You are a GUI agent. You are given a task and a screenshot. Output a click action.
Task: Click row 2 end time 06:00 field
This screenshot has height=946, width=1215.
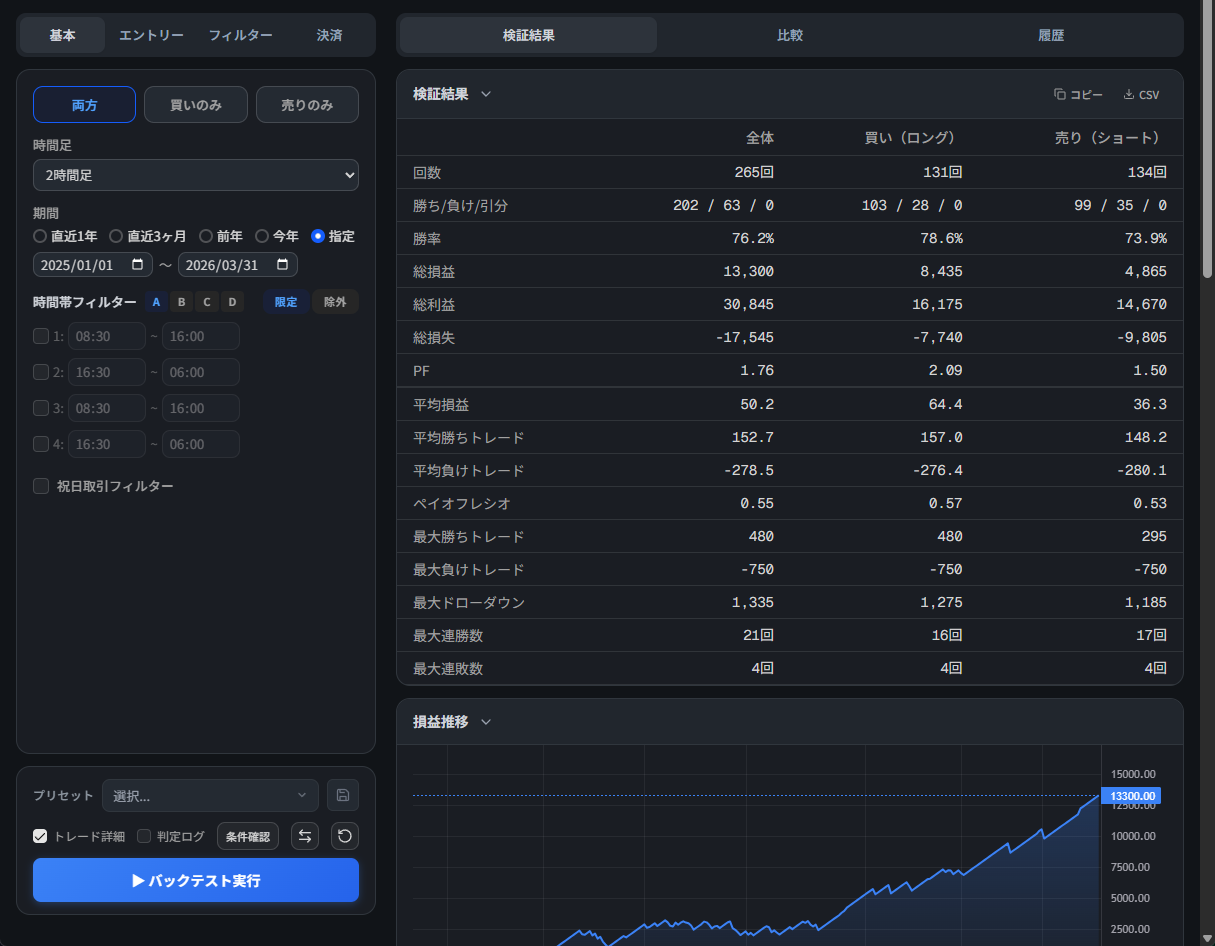pos(201,372)
